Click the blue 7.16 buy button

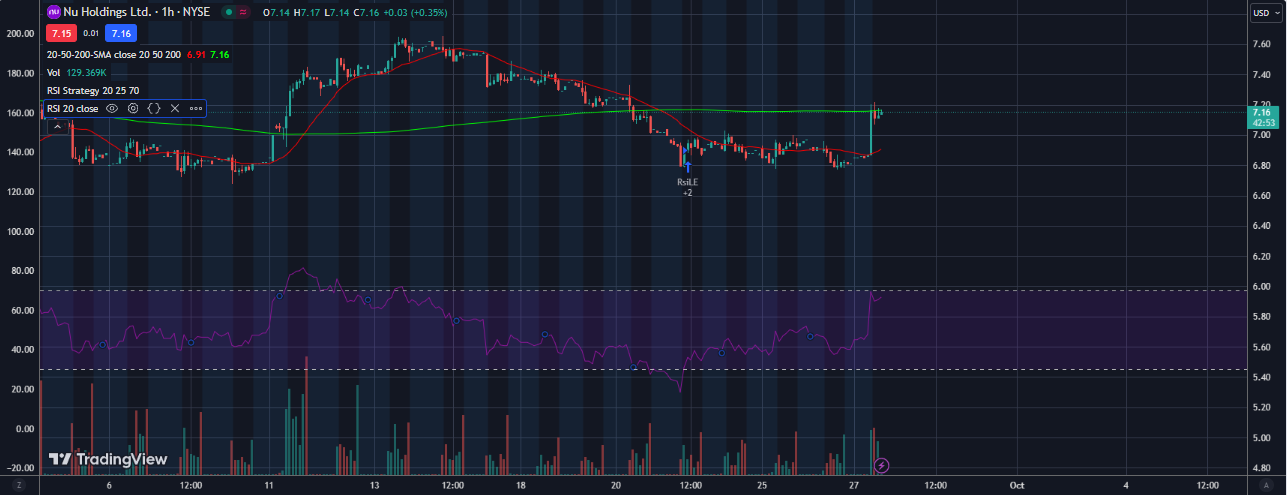coord(120,33)
